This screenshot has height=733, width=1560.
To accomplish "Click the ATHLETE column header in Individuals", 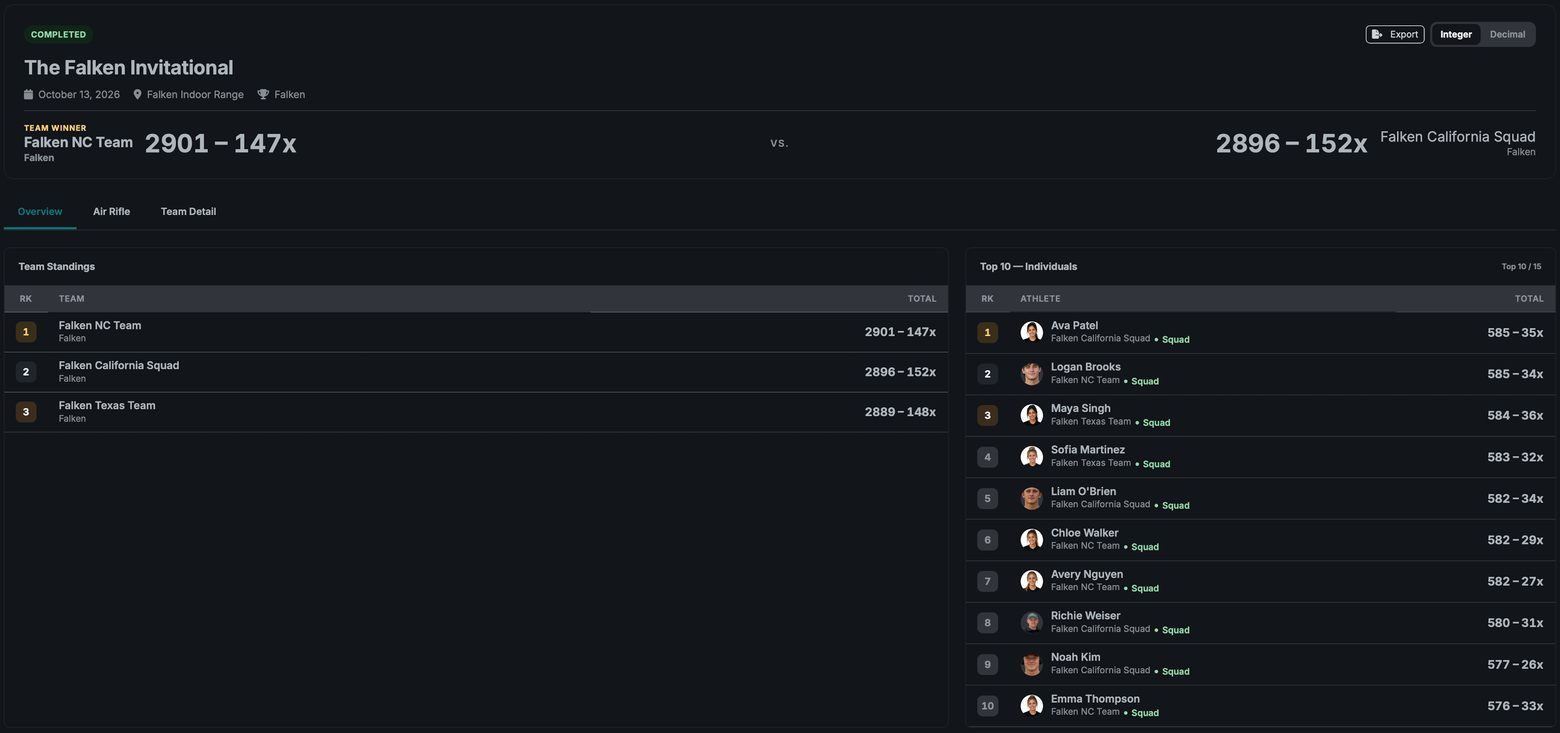I will (x=1040, y=299).
